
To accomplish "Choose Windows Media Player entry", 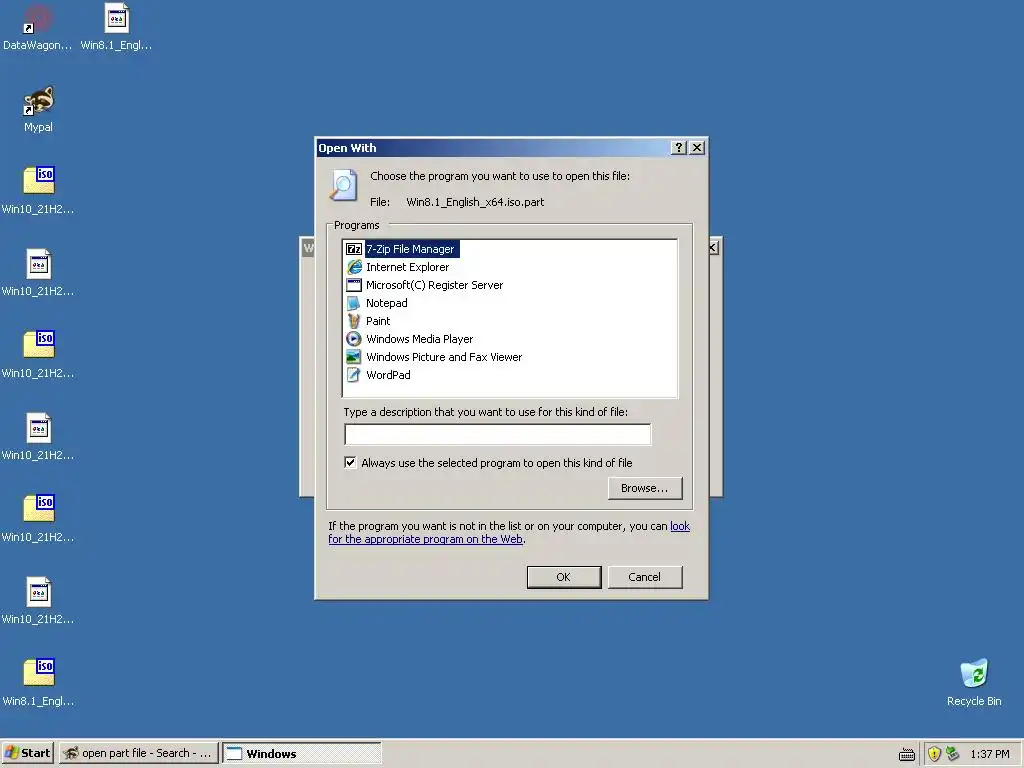I will point(409,339).
